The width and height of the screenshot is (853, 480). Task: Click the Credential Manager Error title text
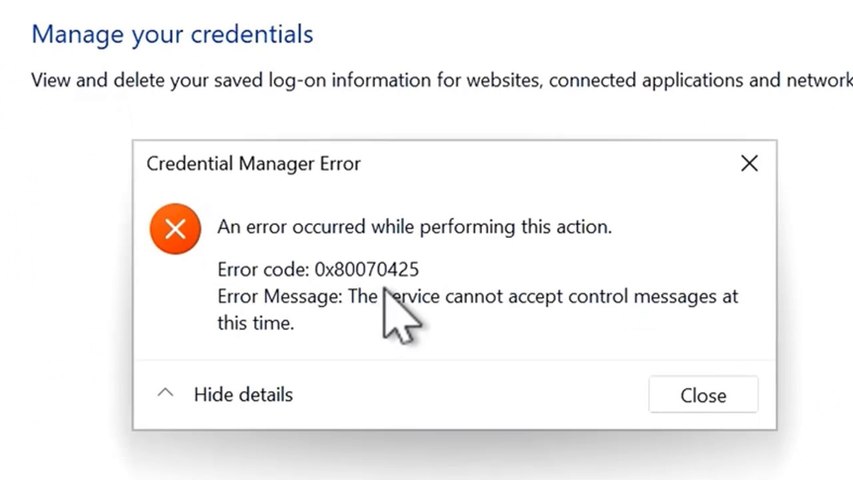click(253, 163)
